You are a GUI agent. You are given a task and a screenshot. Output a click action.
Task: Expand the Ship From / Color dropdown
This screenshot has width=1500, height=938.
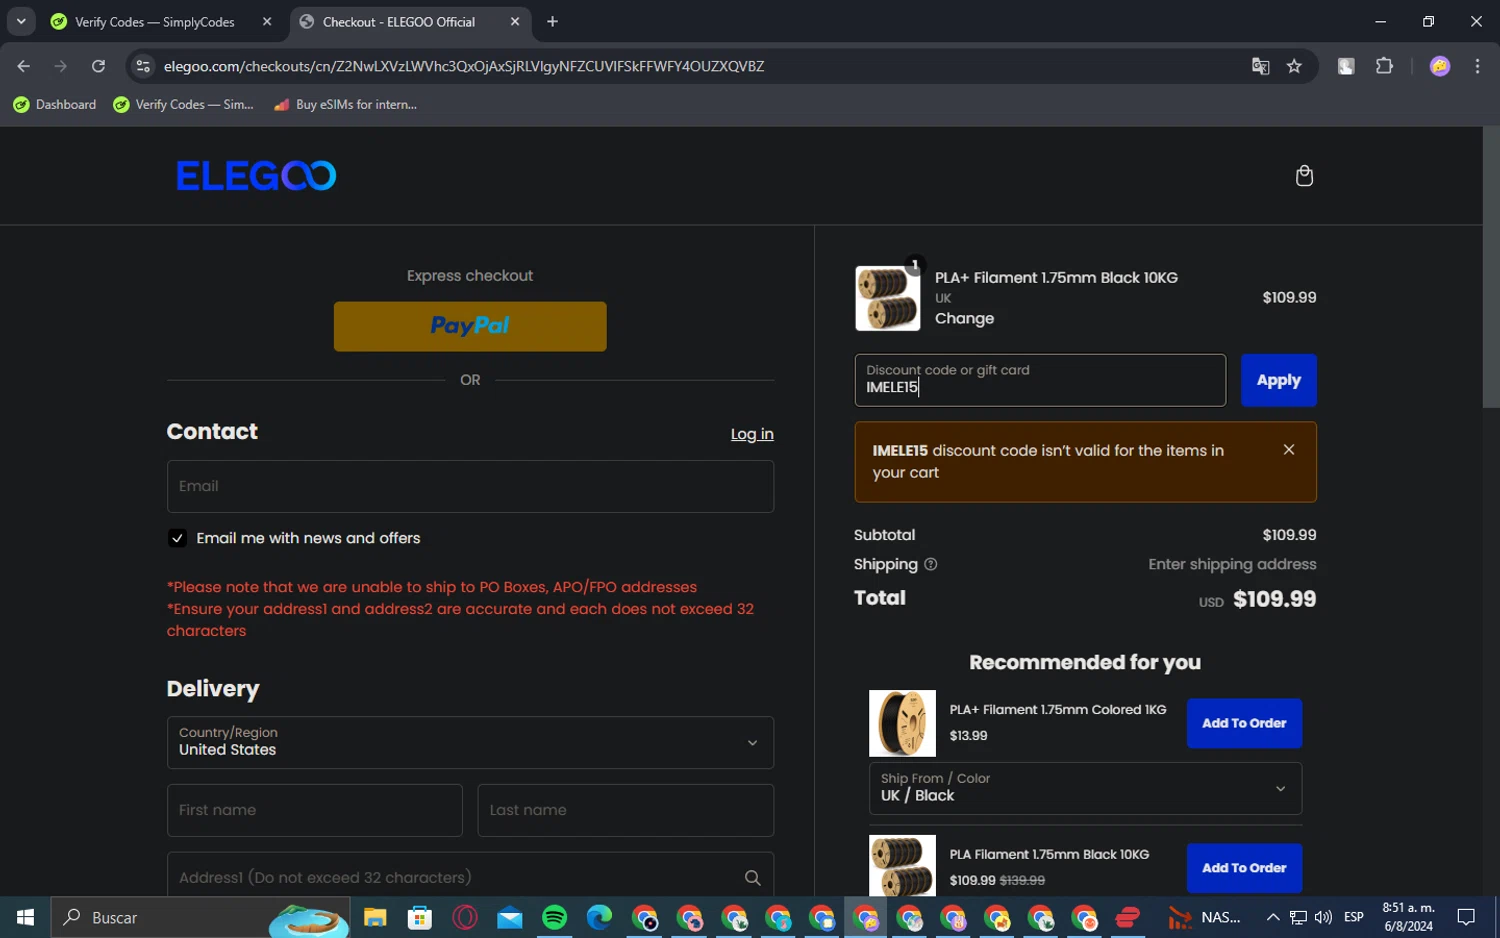[1085, 788]
